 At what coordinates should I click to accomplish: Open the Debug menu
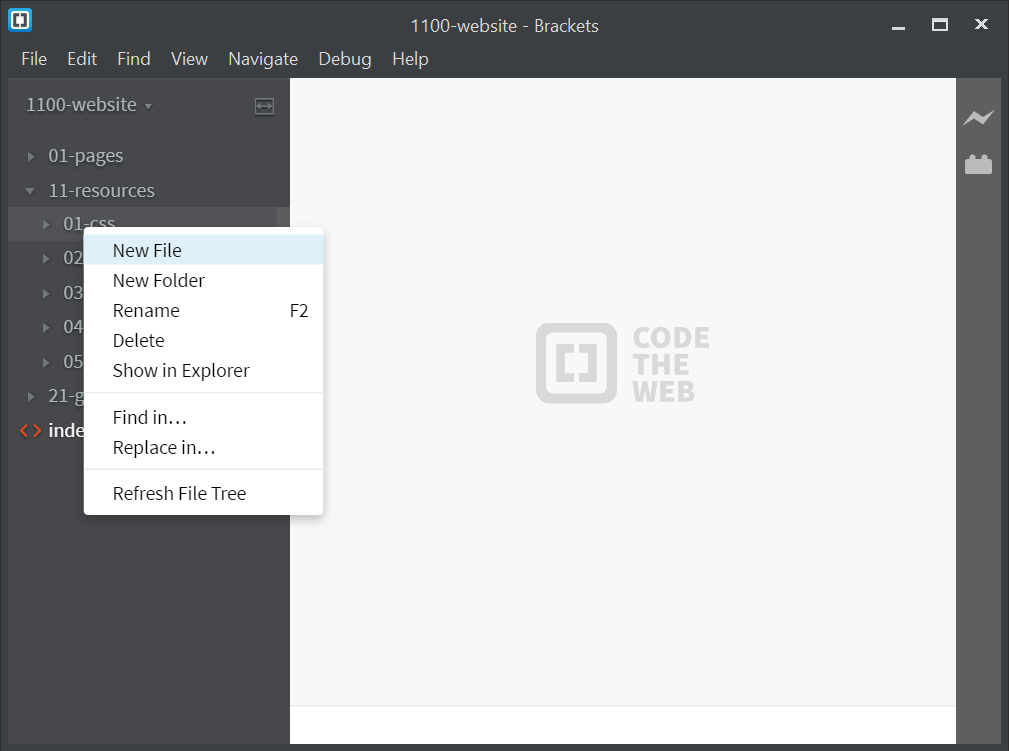[345, 59]
